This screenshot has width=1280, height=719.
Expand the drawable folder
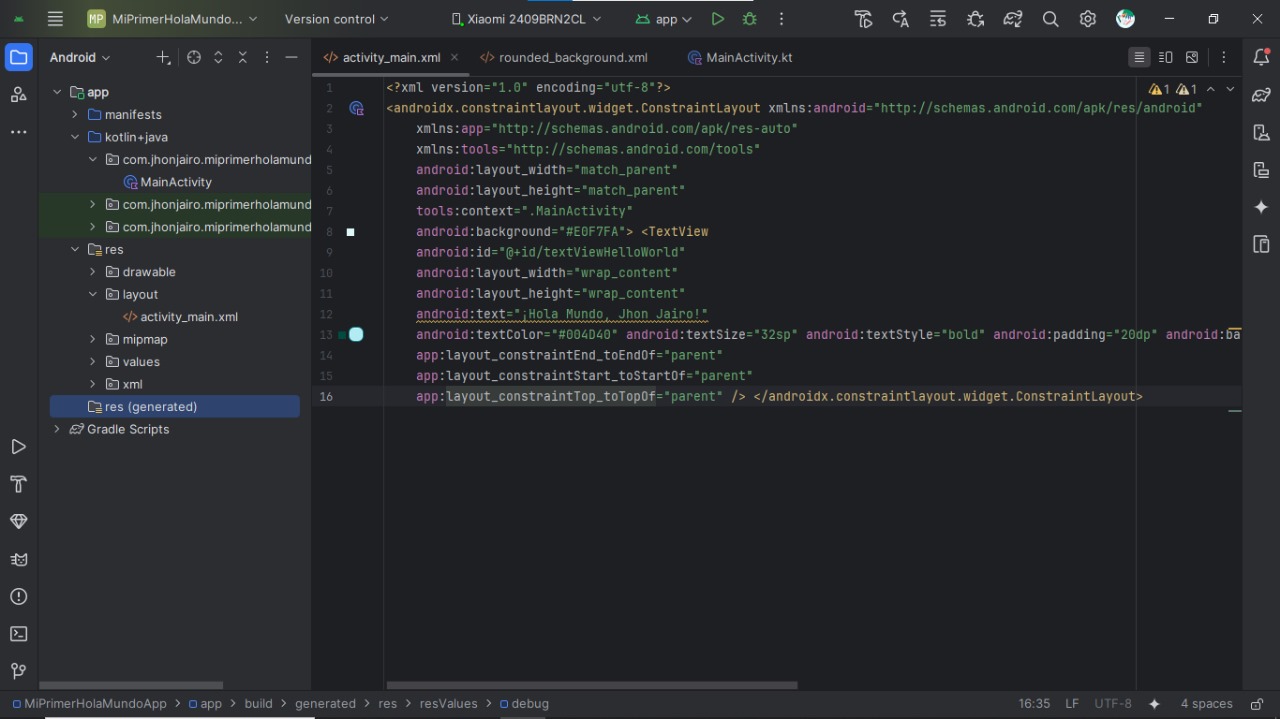(93, 272)
